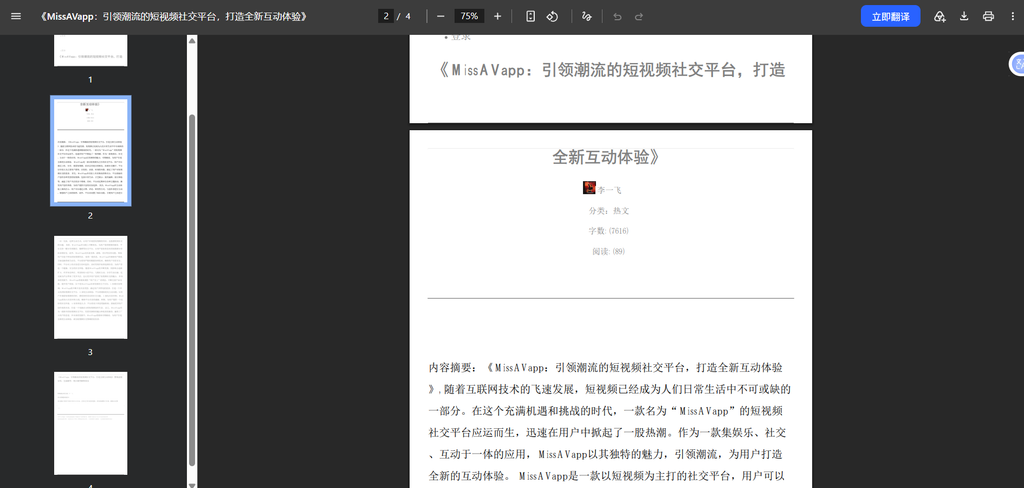This screenshot has height=488, width=1024.
Task: Click the thumbnail panel scroll up arrow
Action: (192, 41)
